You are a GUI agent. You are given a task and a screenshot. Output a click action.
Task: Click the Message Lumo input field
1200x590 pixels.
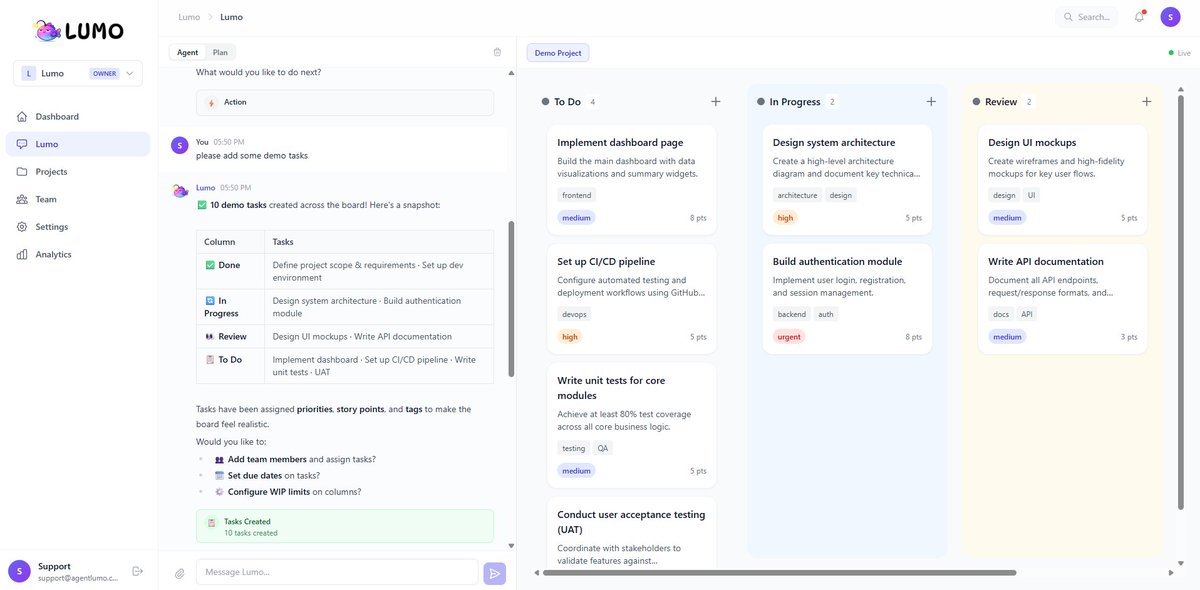337,572
